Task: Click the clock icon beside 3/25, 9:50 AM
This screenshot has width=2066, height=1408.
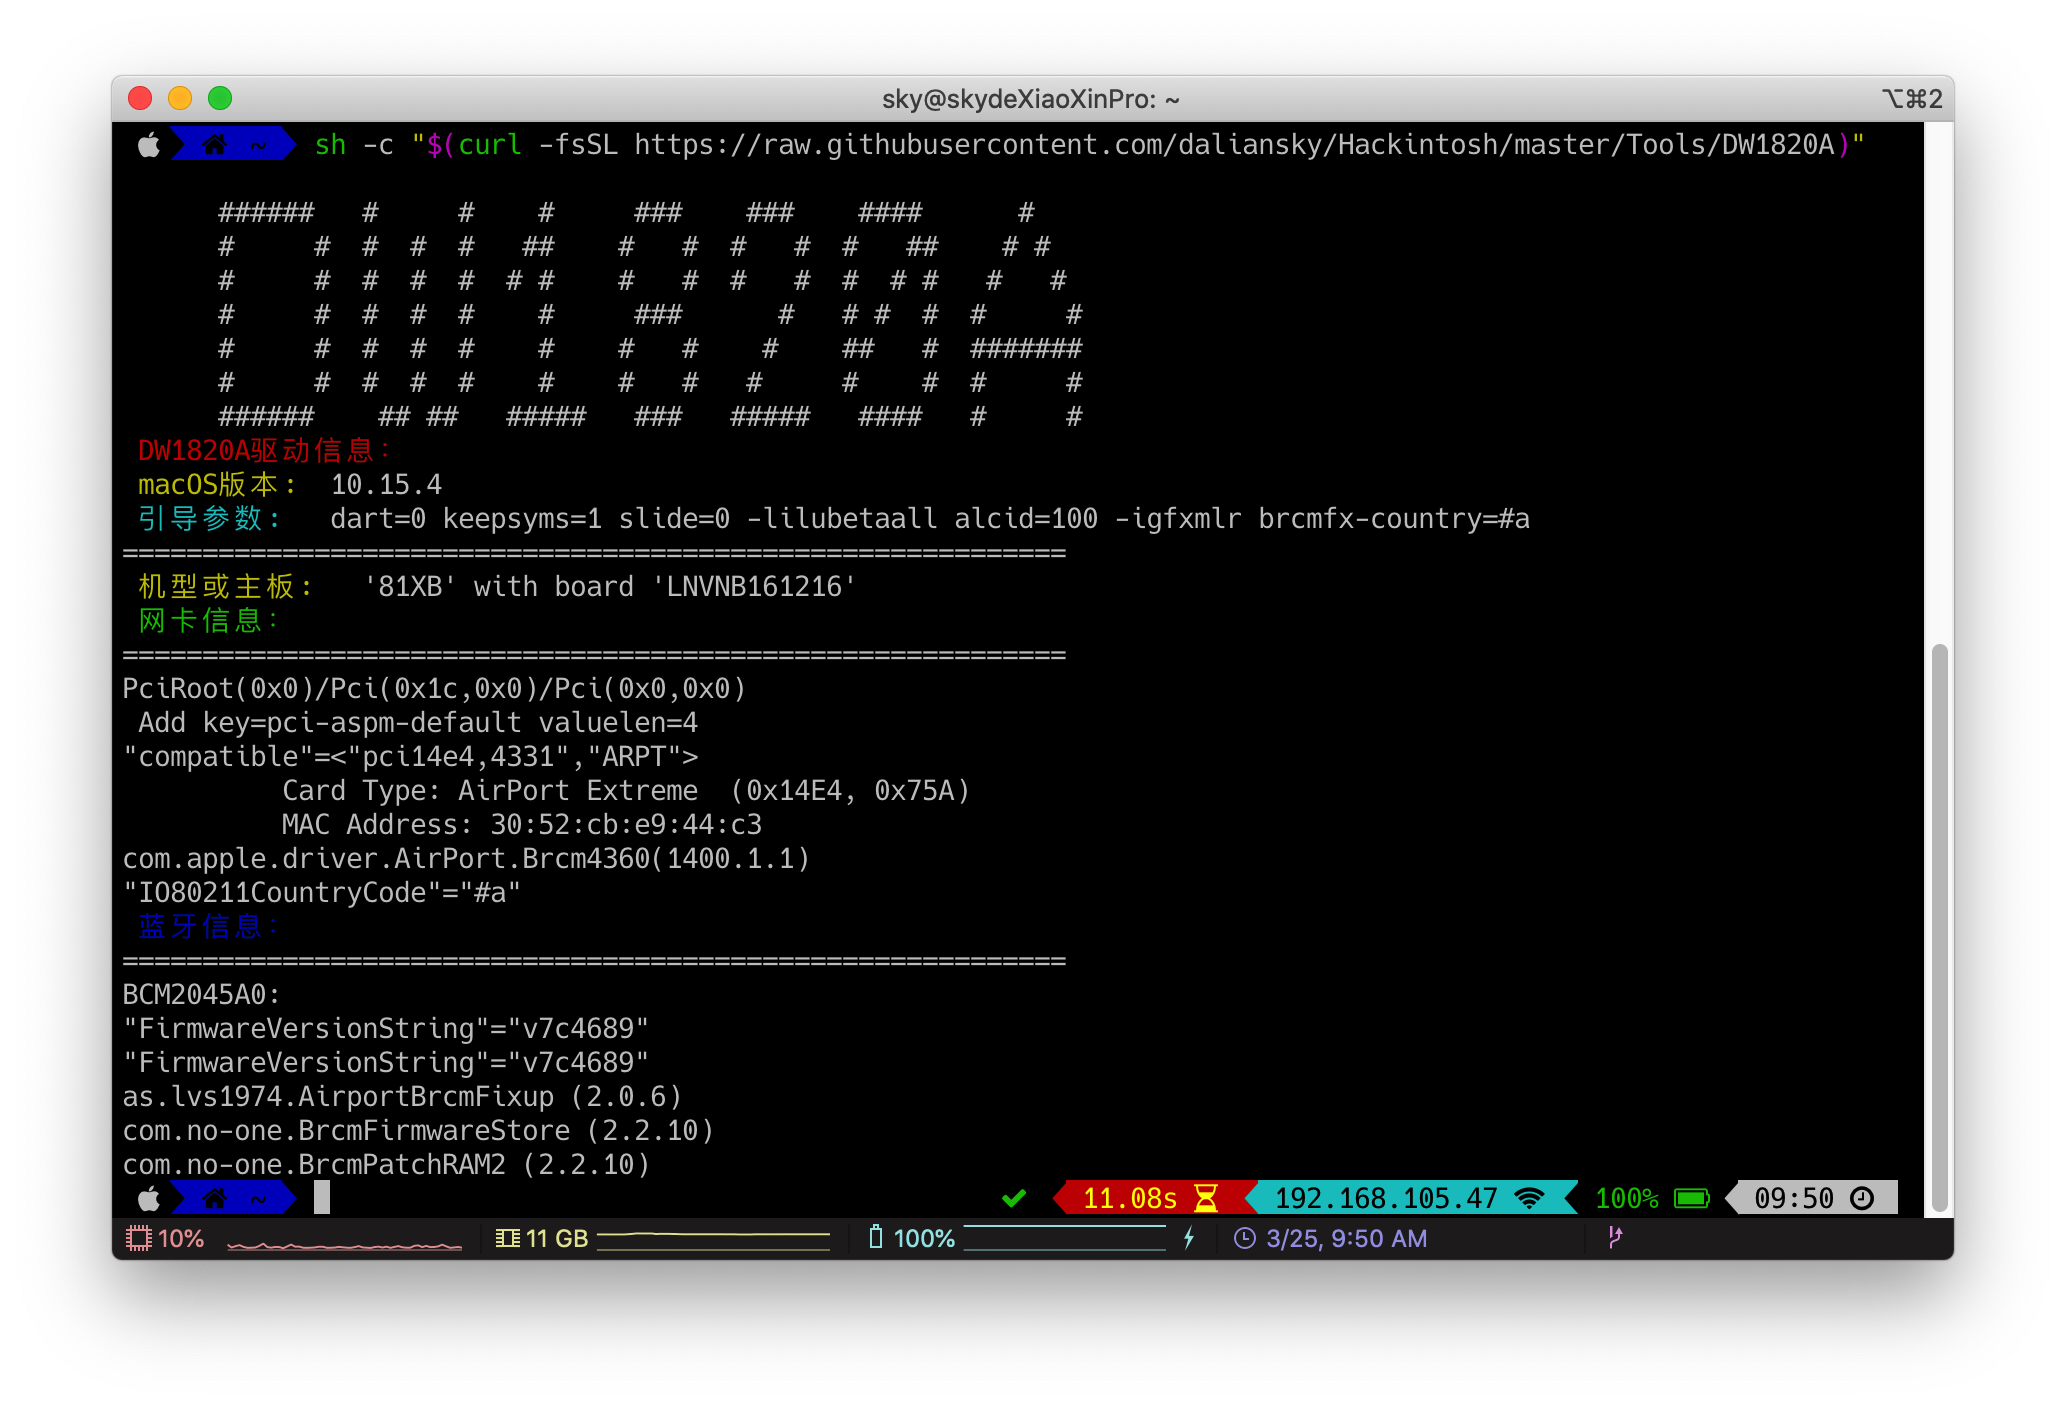Action: click(x=1245, y=1238)
